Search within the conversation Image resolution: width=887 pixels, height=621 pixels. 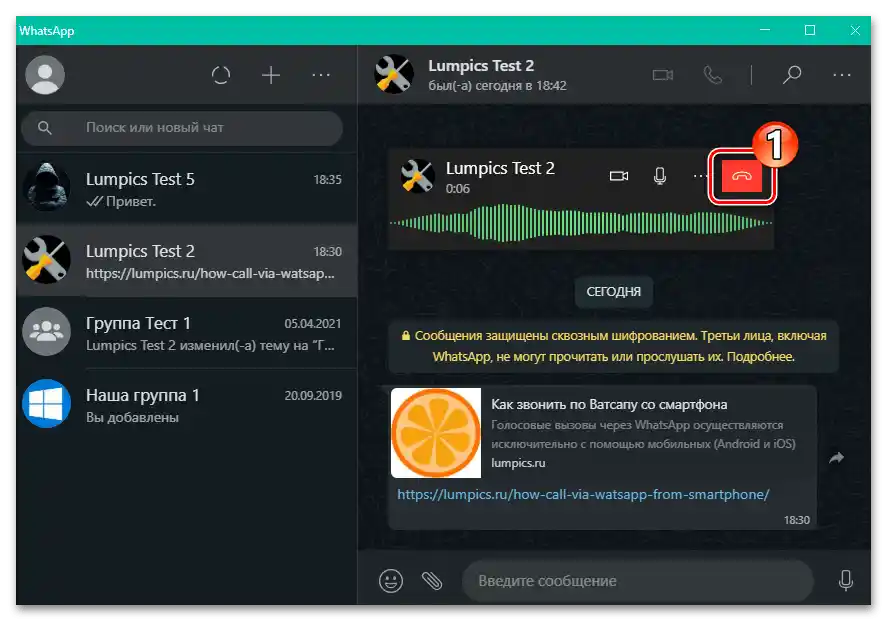(791, 75)
